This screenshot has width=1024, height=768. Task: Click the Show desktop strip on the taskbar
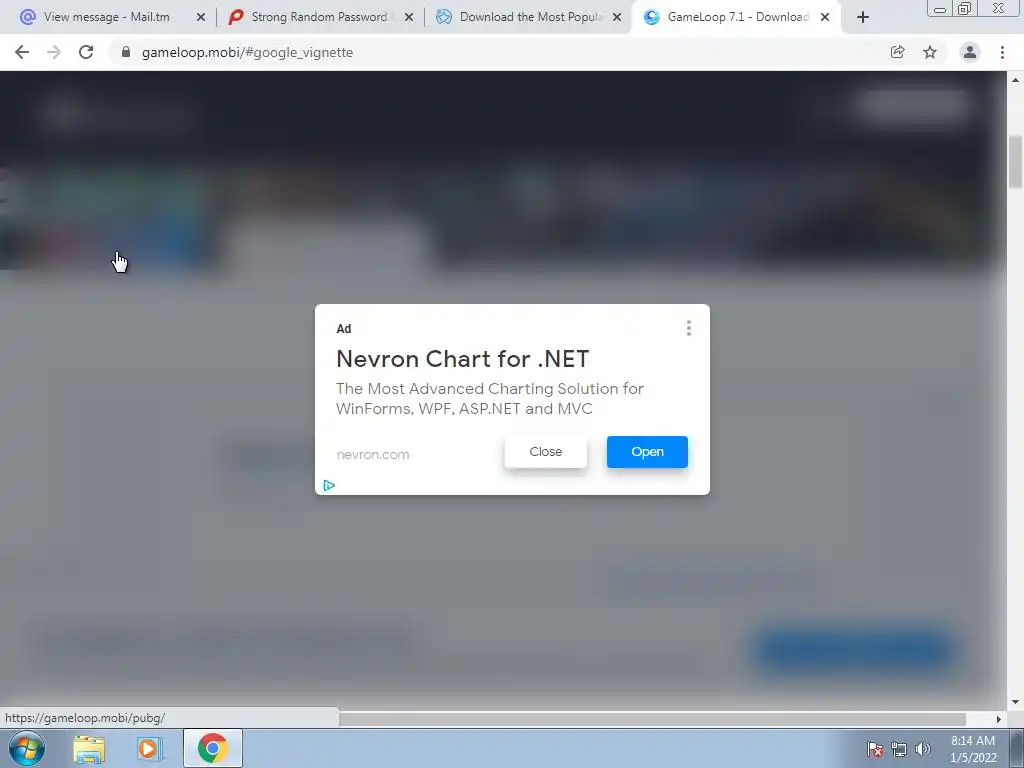(1017, 748)
